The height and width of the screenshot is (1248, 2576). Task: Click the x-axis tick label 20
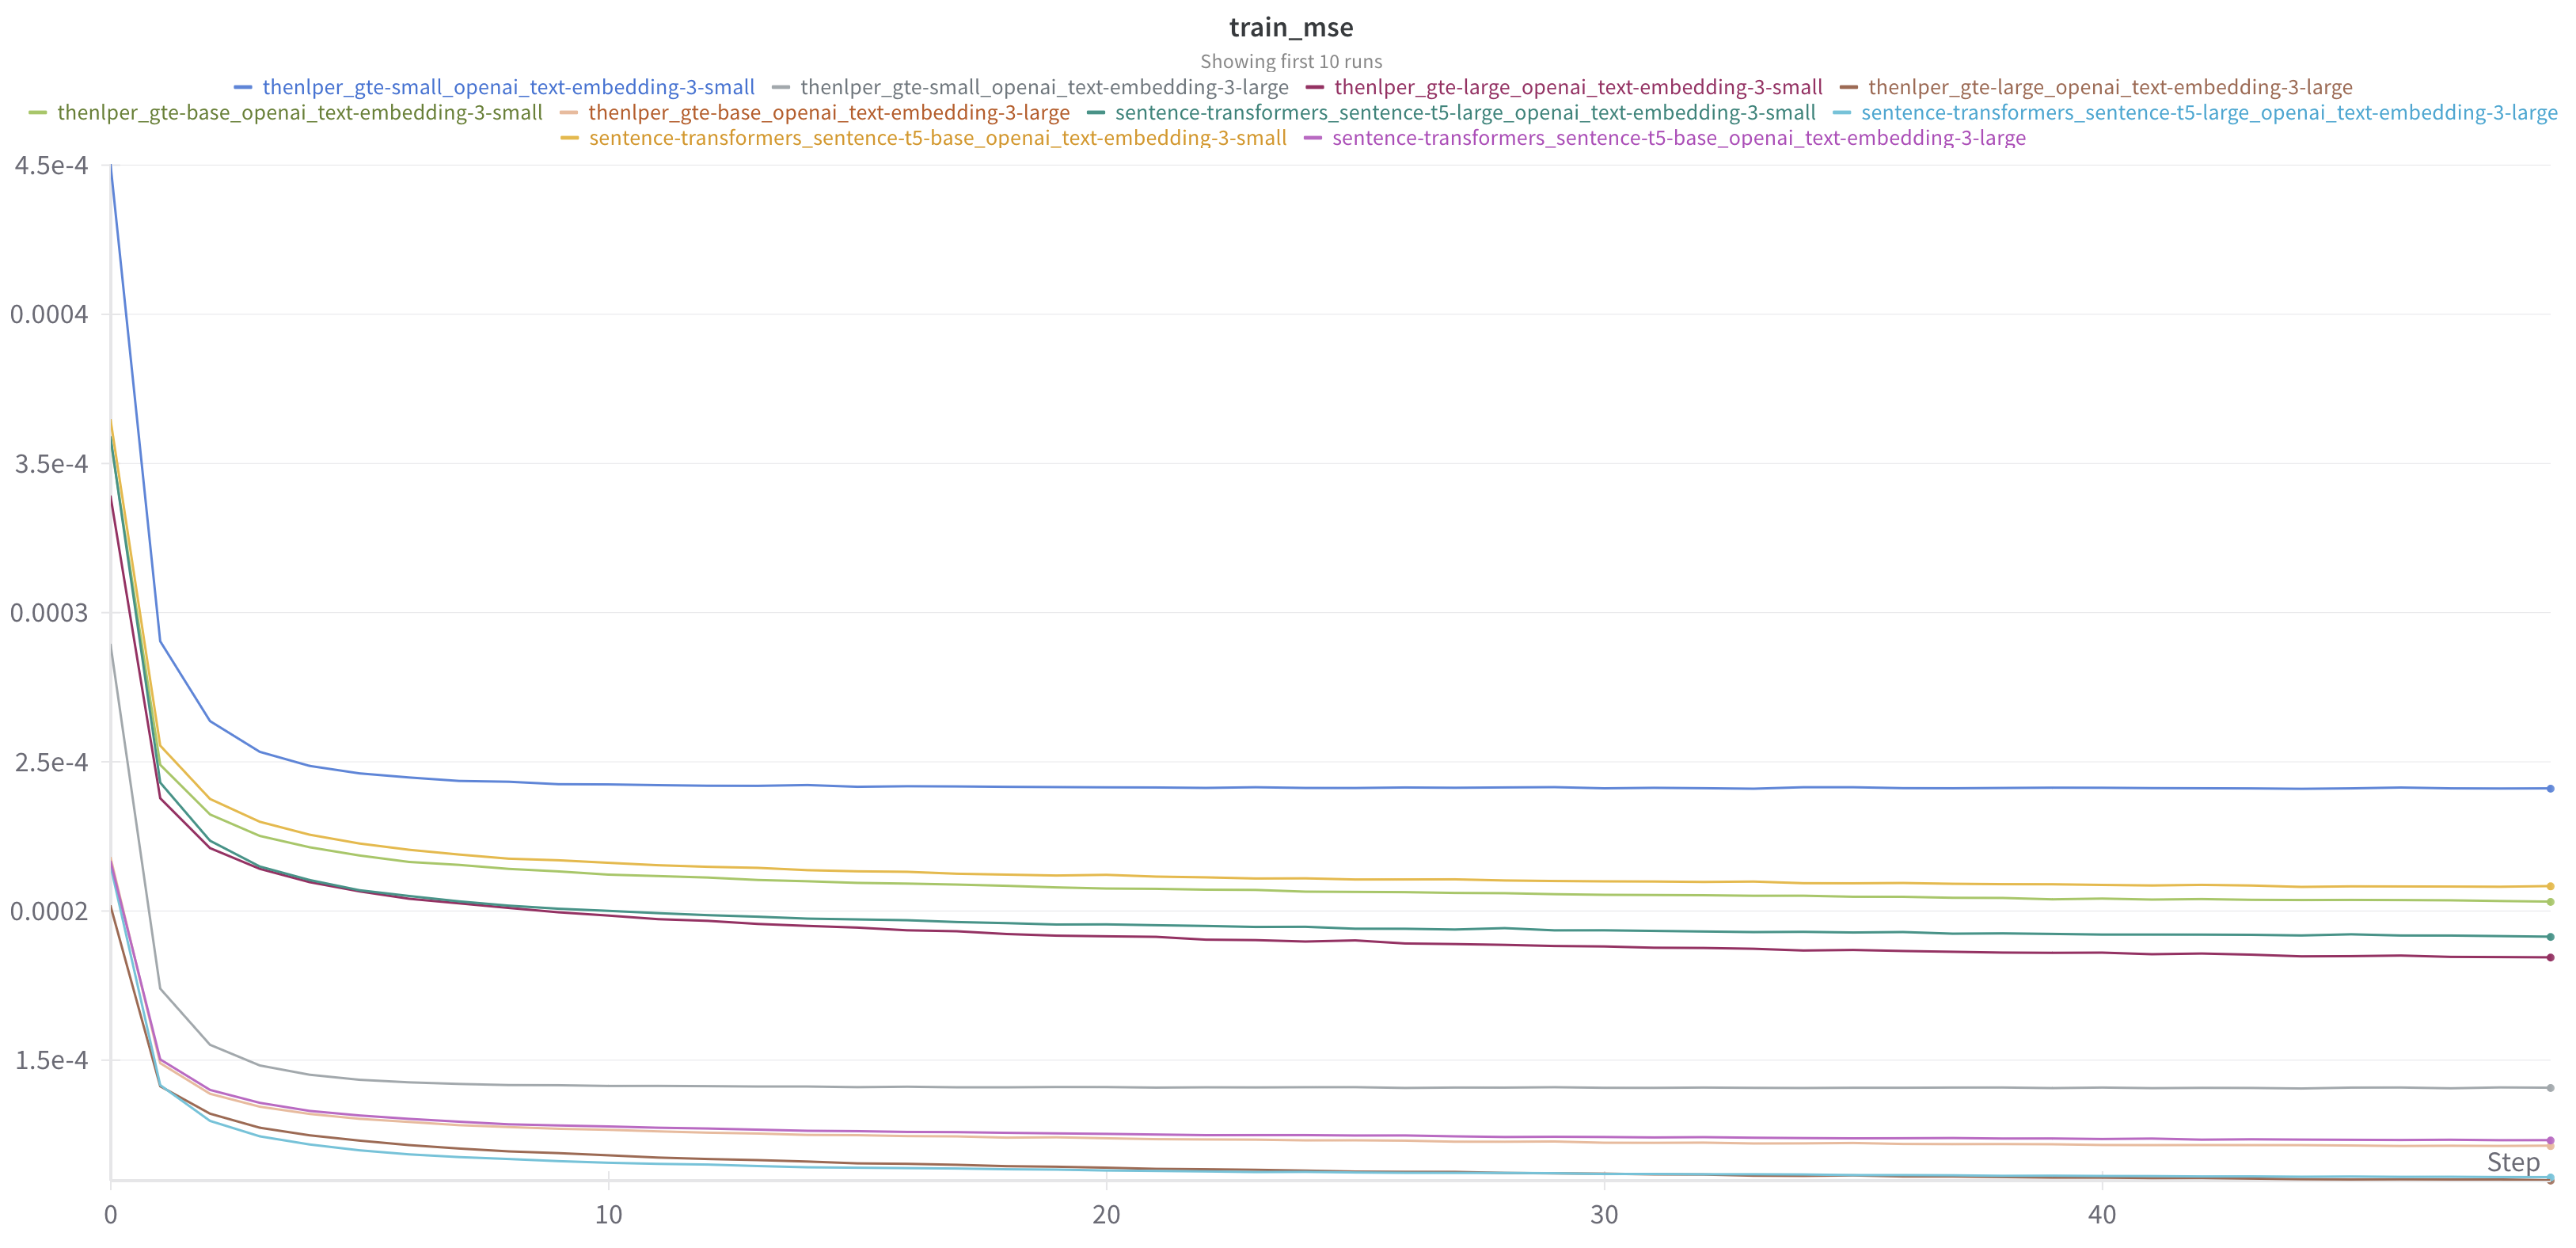1106,1214
